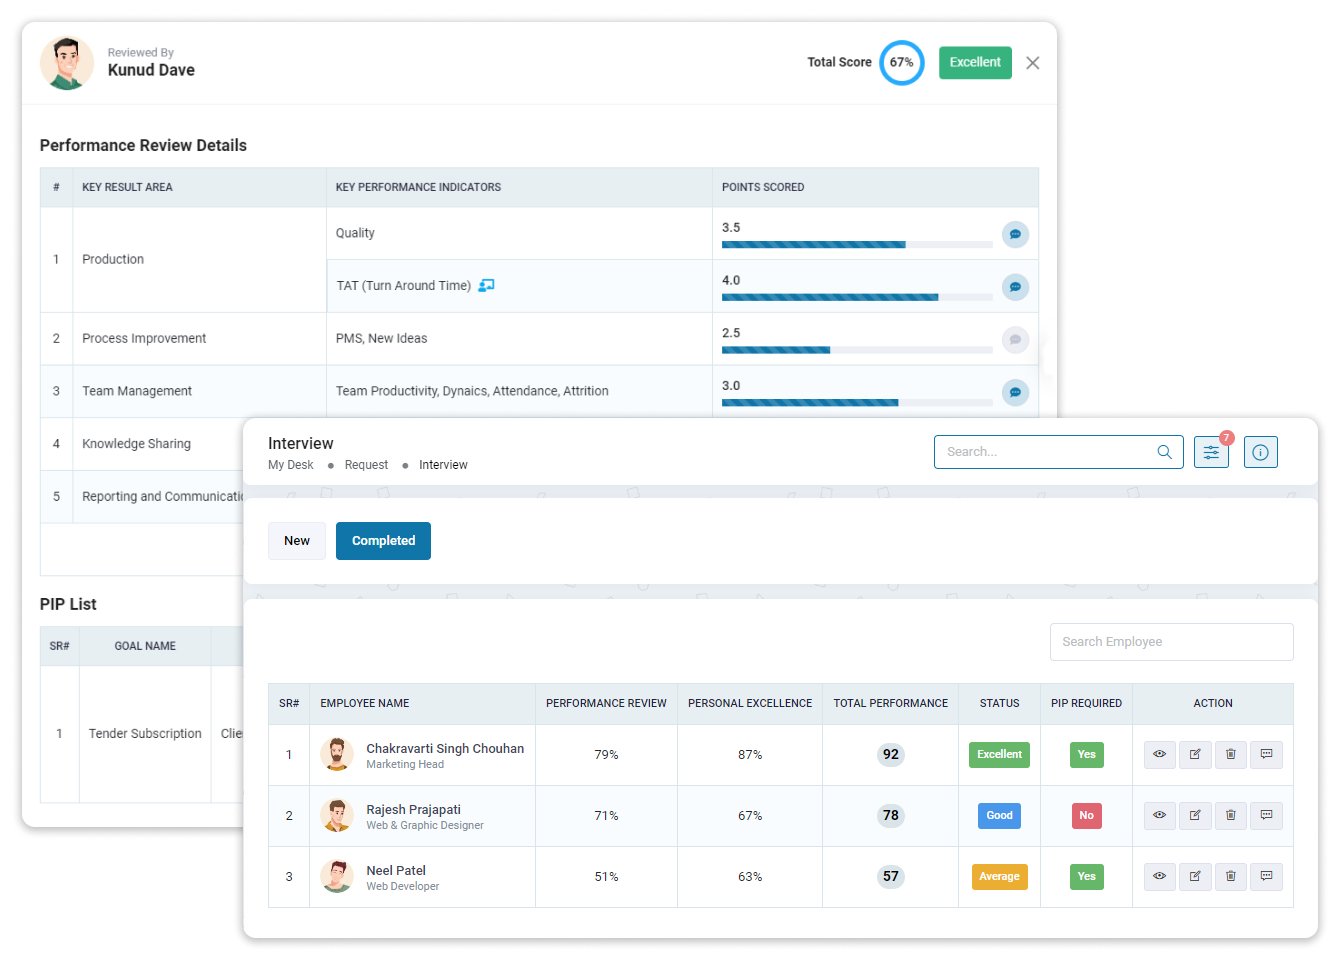
Task: Open the comment bubble on PMS, New Ideas
Action: pyautogui.click(x=1015, y=340)
